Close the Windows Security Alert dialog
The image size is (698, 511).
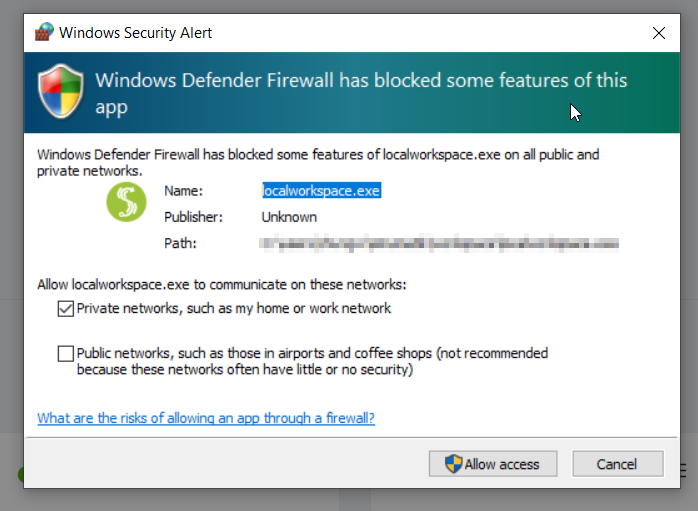tap(658, 33)
